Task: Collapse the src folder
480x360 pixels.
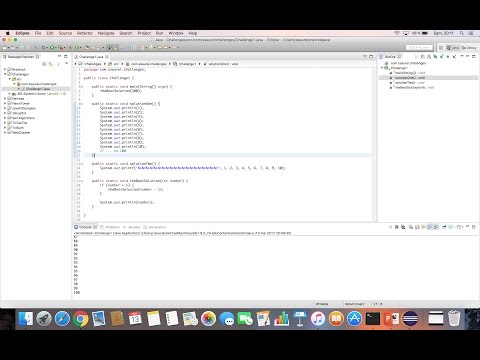Action: click(10, 79)
